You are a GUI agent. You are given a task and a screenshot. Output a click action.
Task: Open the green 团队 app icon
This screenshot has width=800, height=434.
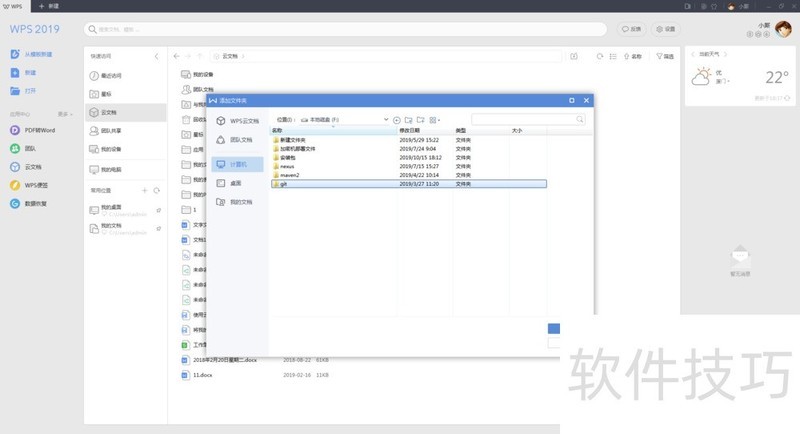click(15, 148)
